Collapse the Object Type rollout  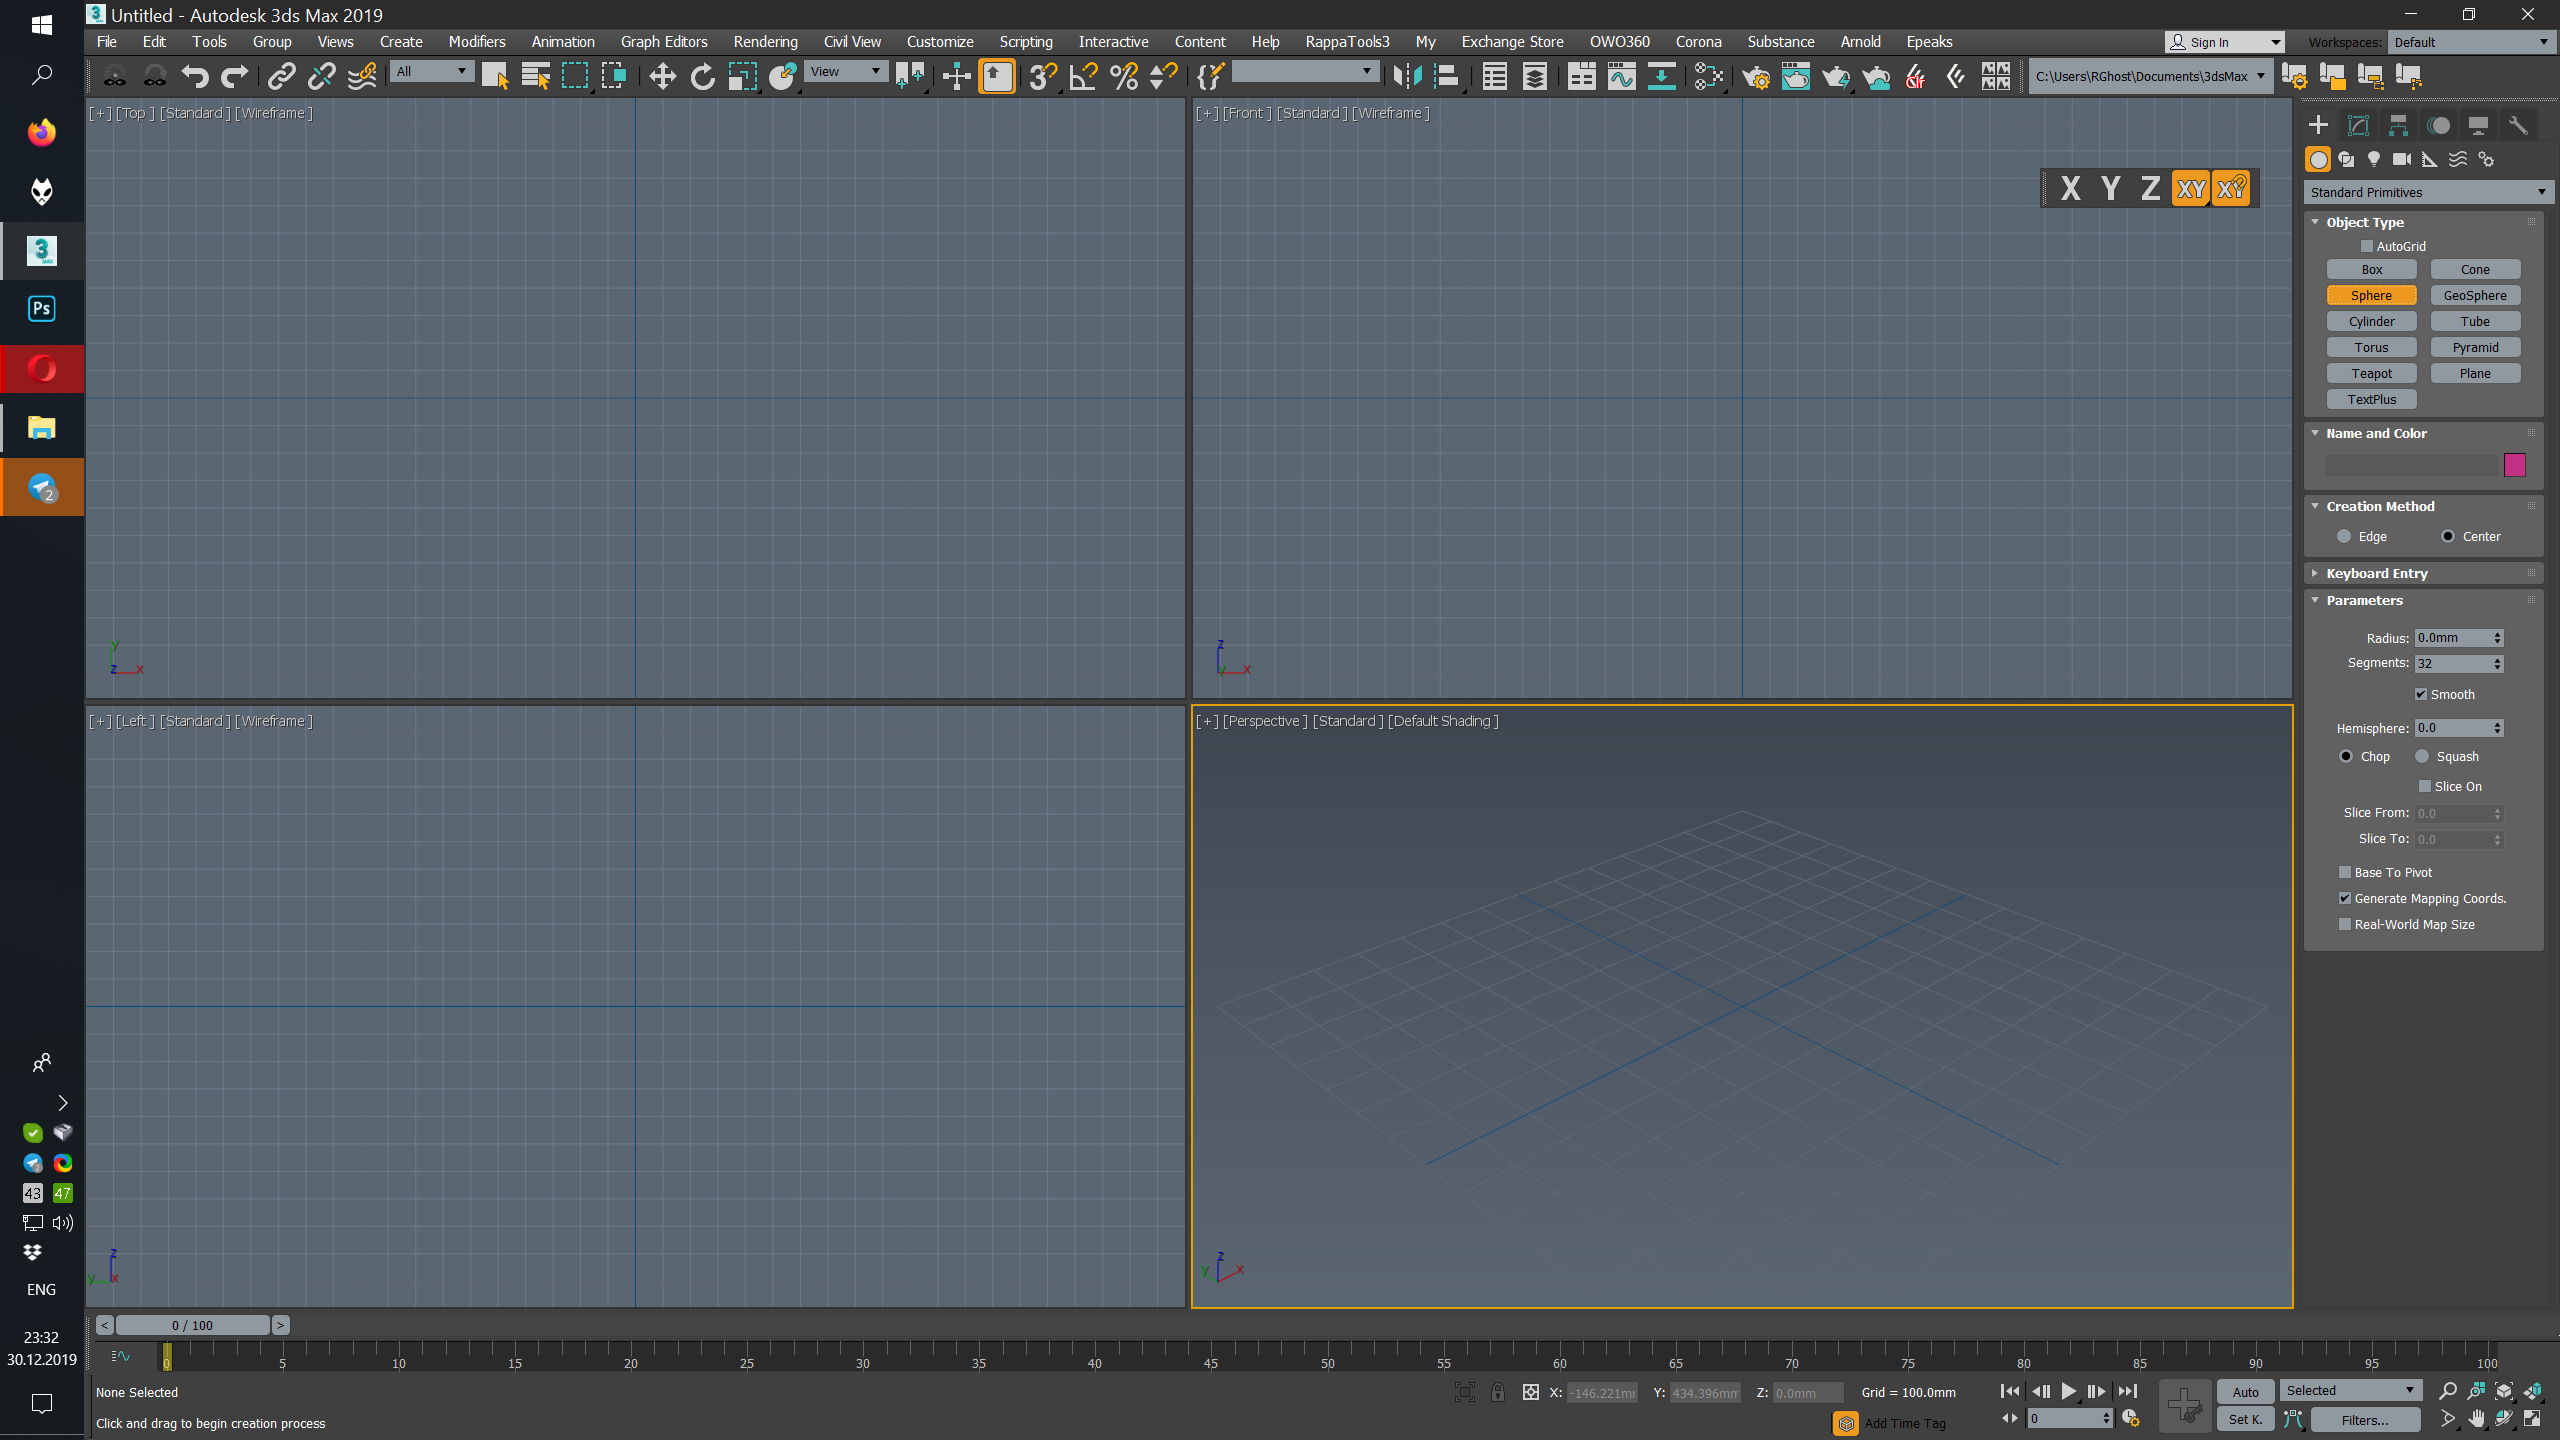coord(2364,222)
